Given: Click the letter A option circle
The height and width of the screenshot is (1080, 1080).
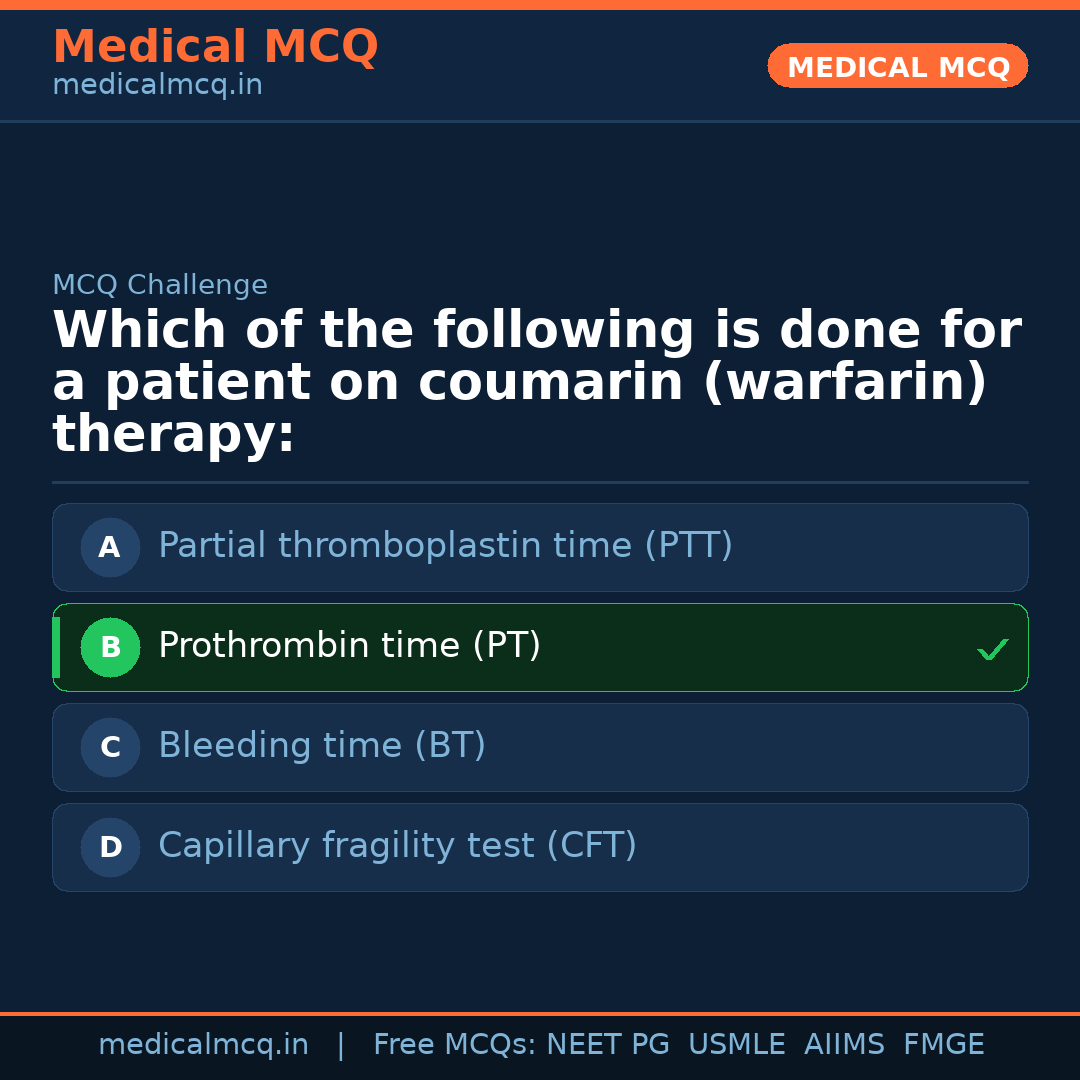Looking at the screenshot, I should (110, 547).
